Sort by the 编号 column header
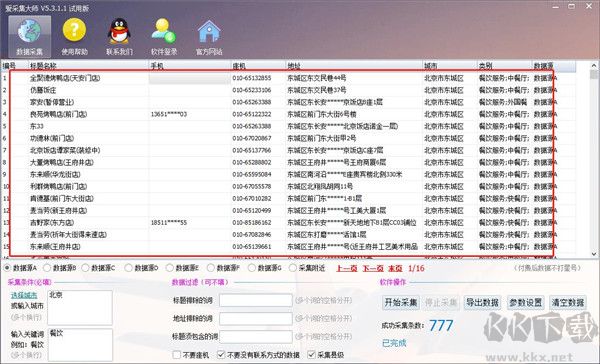 coord(14,66)
